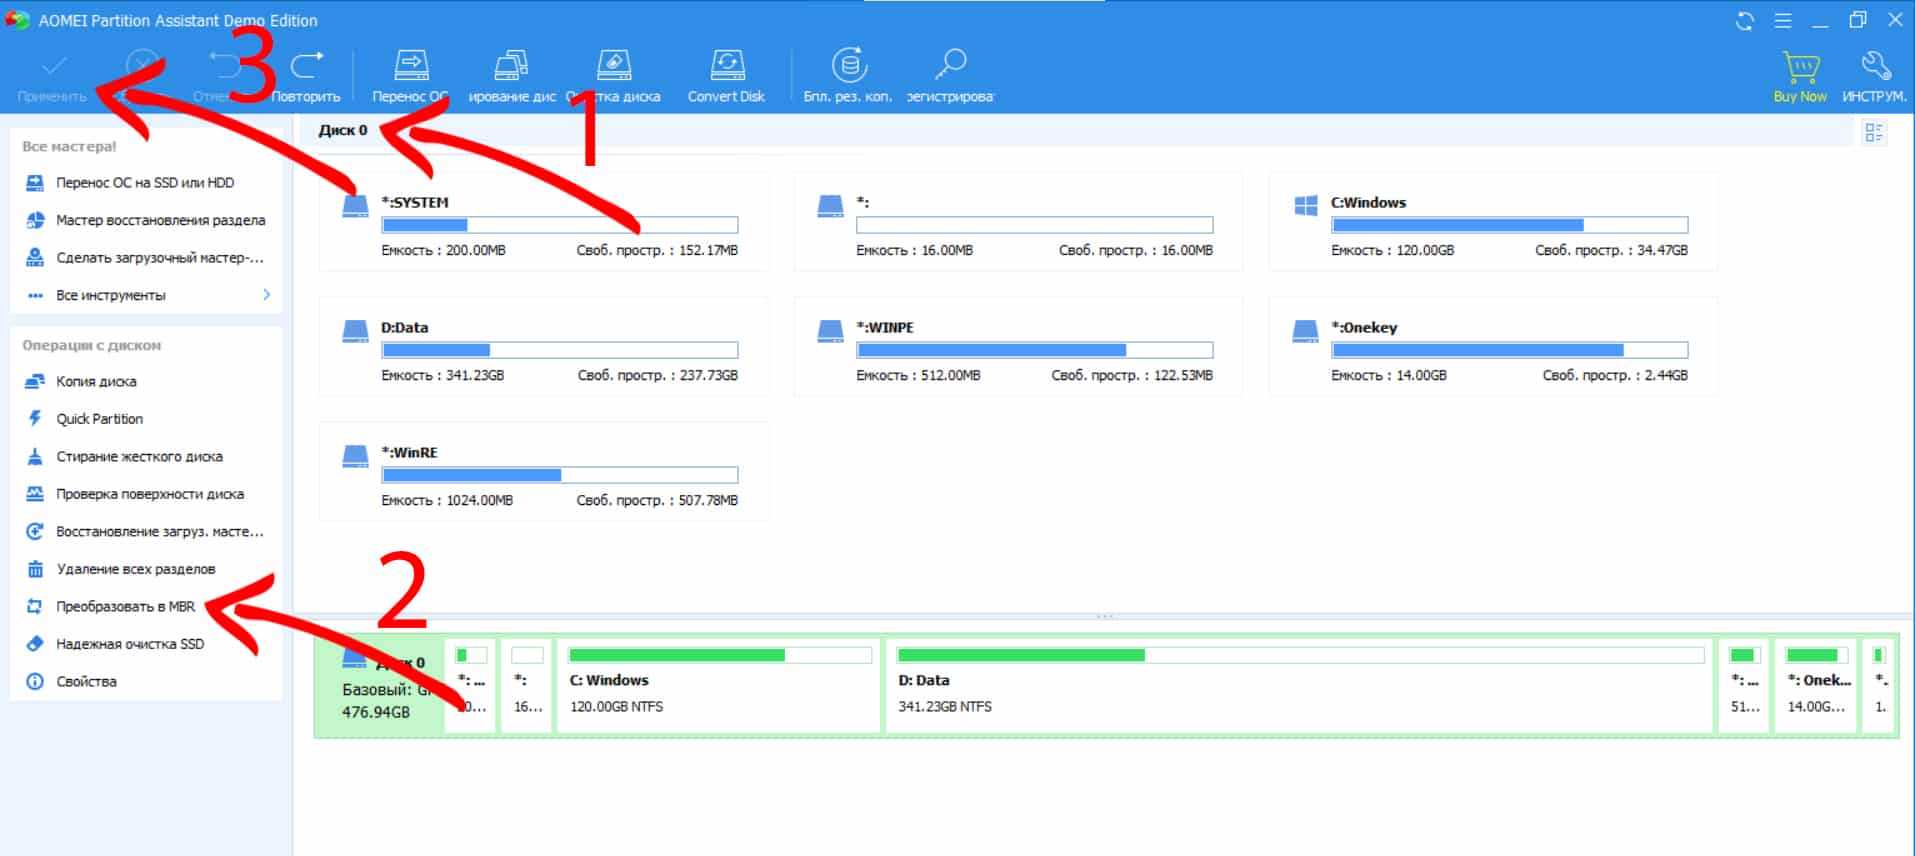
Task: Select the *:WINPE partition drive icon
Action: coord(830,331)
